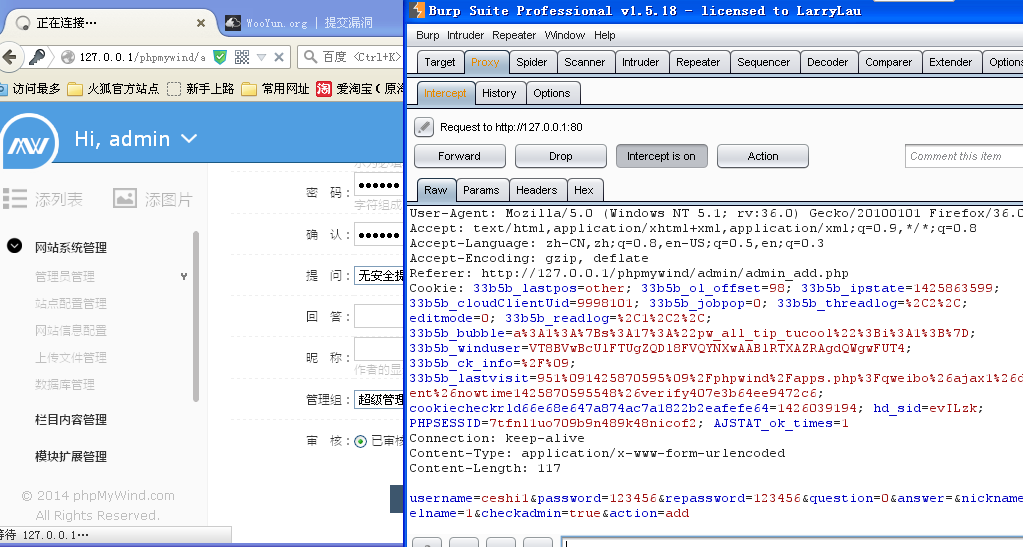This screenshot has width=1023, height=547.
Task: Open the 管理组 group dropdown
Action: click(378, 399)
